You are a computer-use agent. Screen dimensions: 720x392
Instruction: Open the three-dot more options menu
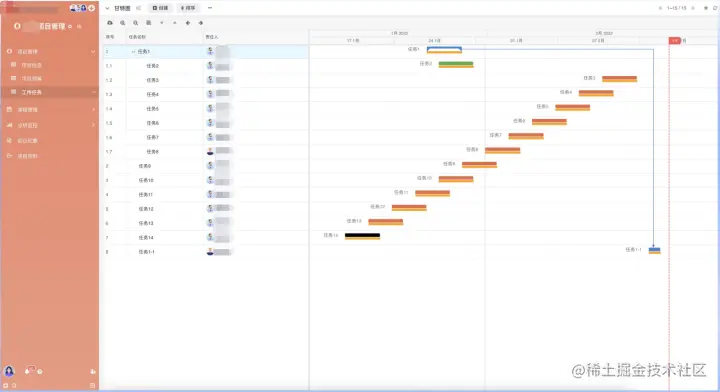point(210,8)
